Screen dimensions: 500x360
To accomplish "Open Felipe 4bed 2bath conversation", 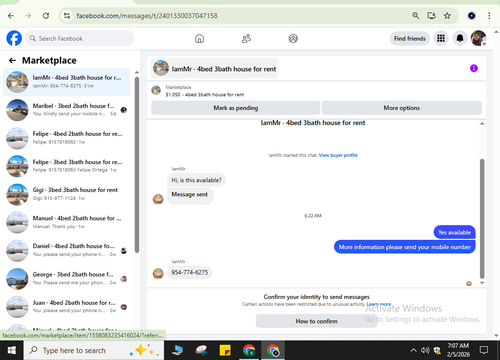I will pyautogui.click(x=67, y=138).
